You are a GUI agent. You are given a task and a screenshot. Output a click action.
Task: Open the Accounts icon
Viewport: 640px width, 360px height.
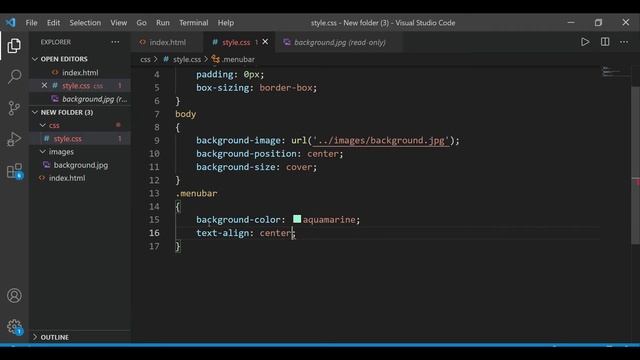pyautogui.click(x=14, y=296)
